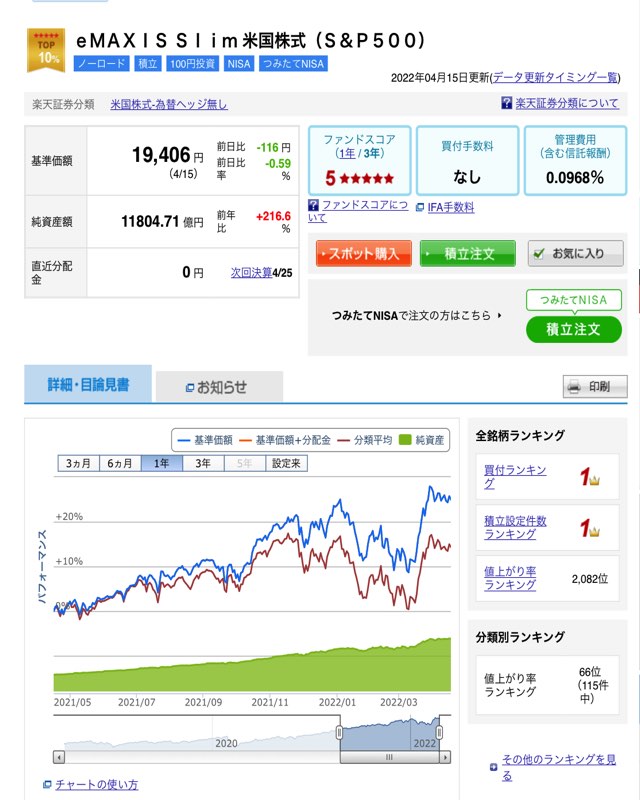
Task: Click the question icon beside ファンドスコアについて
Action: 314,205
